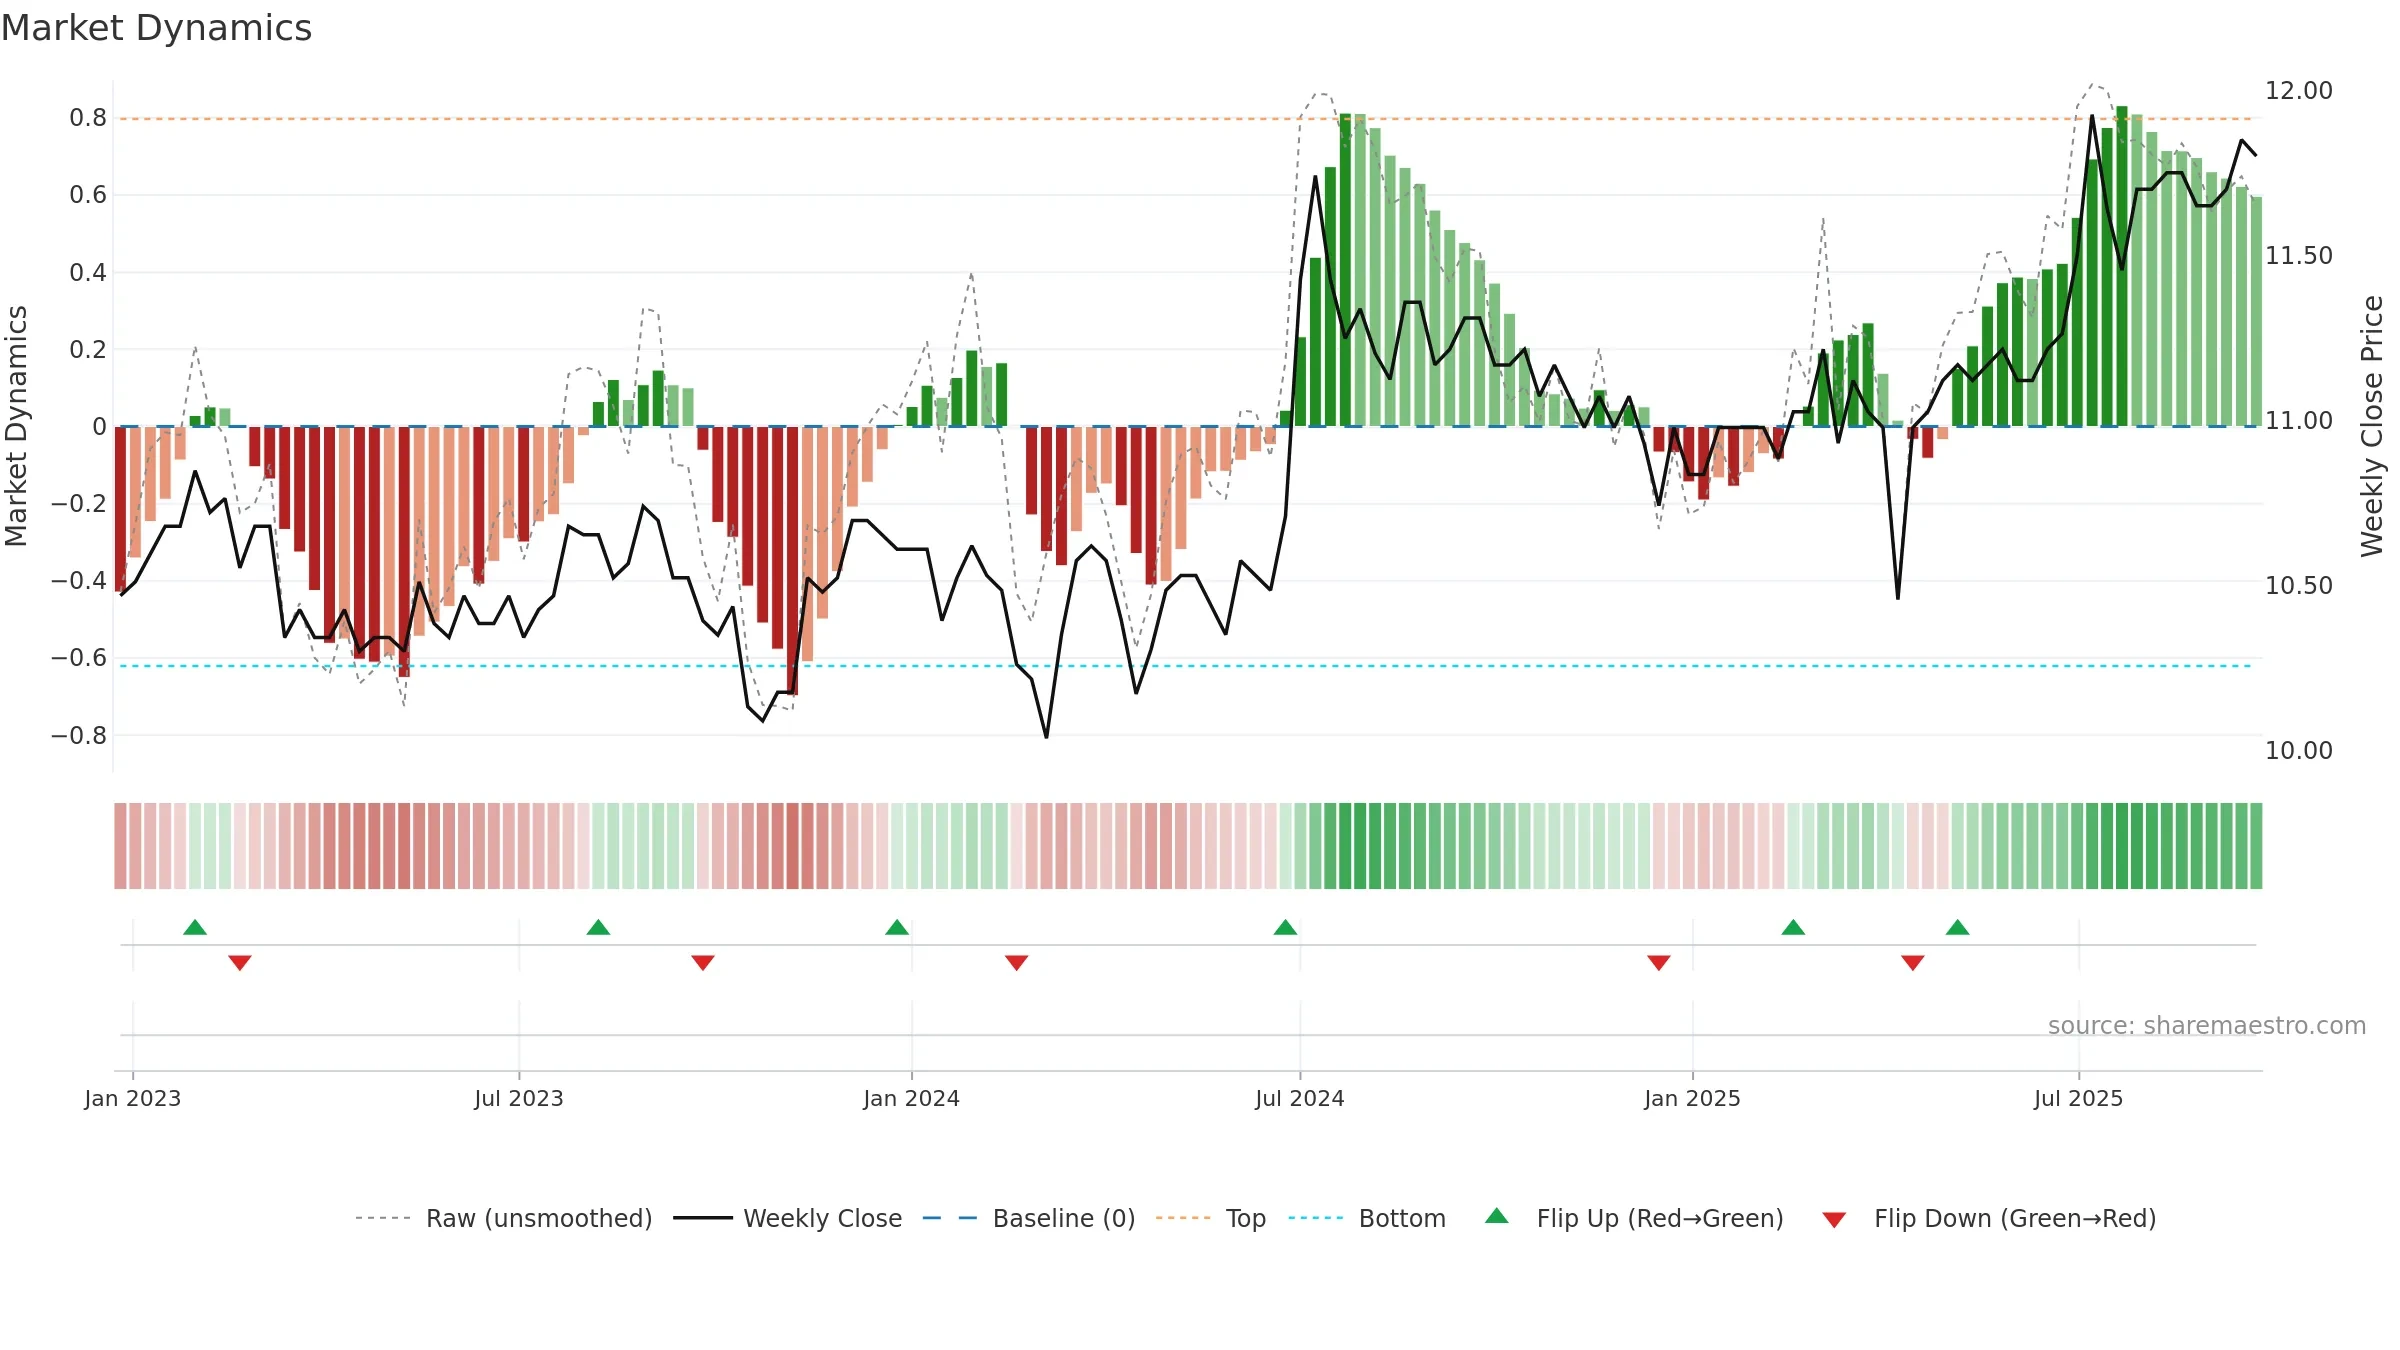Click the 0.4 left axis label
Viewport: 2400px width, 1350px height.
point(88,273)
